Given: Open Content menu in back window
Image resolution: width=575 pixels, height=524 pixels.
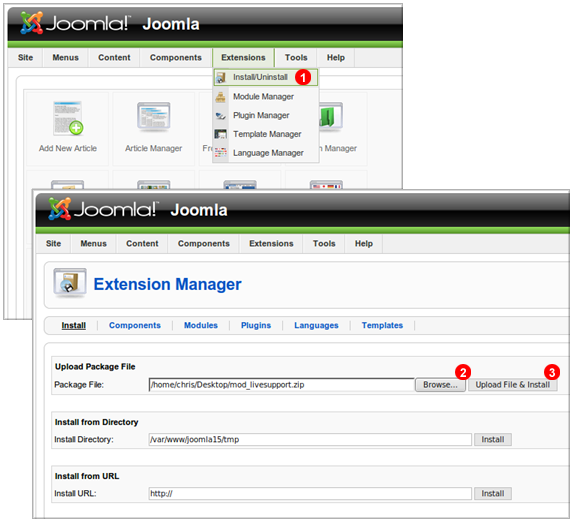Looking at the screenshot, I should [114, 58].
